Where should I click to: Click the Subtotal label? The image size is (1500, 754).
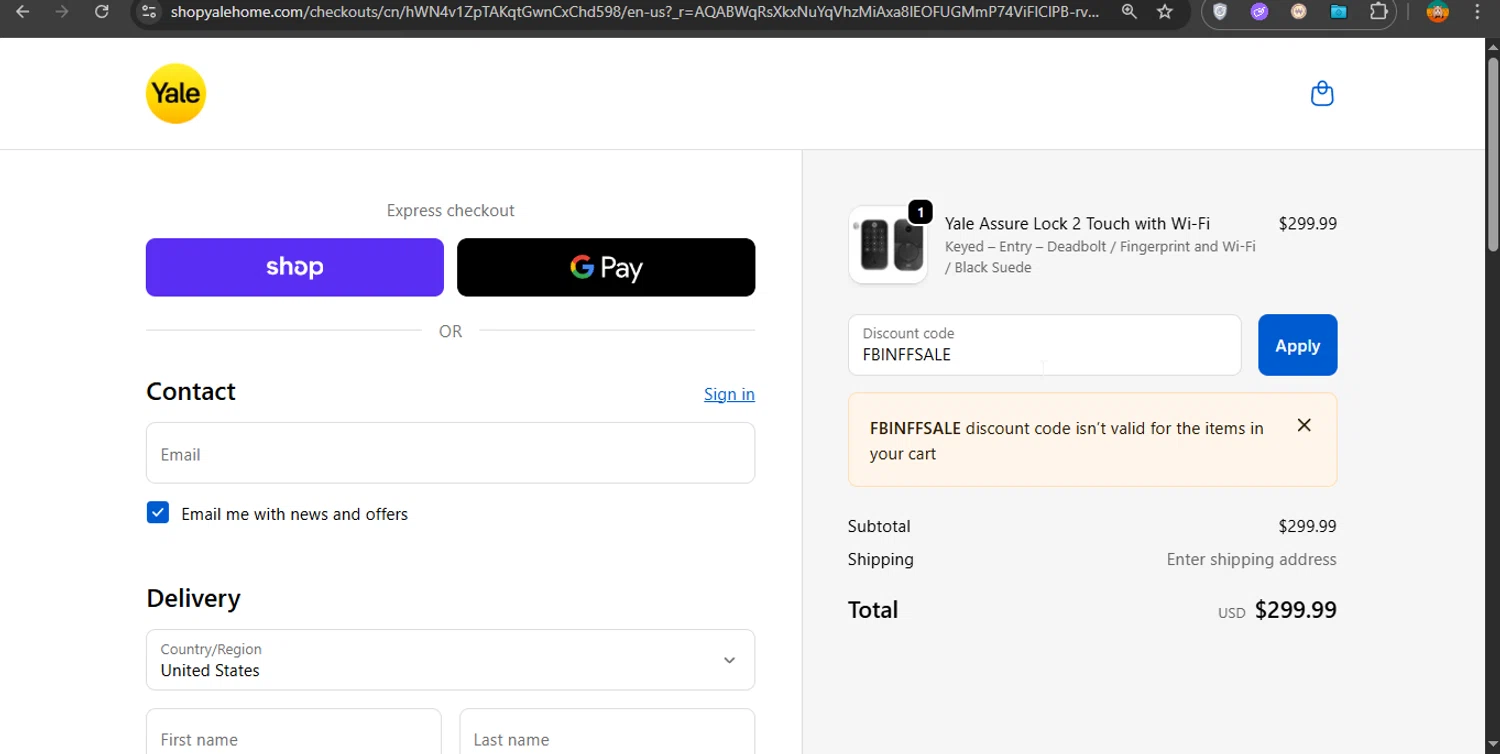(879, 526)
